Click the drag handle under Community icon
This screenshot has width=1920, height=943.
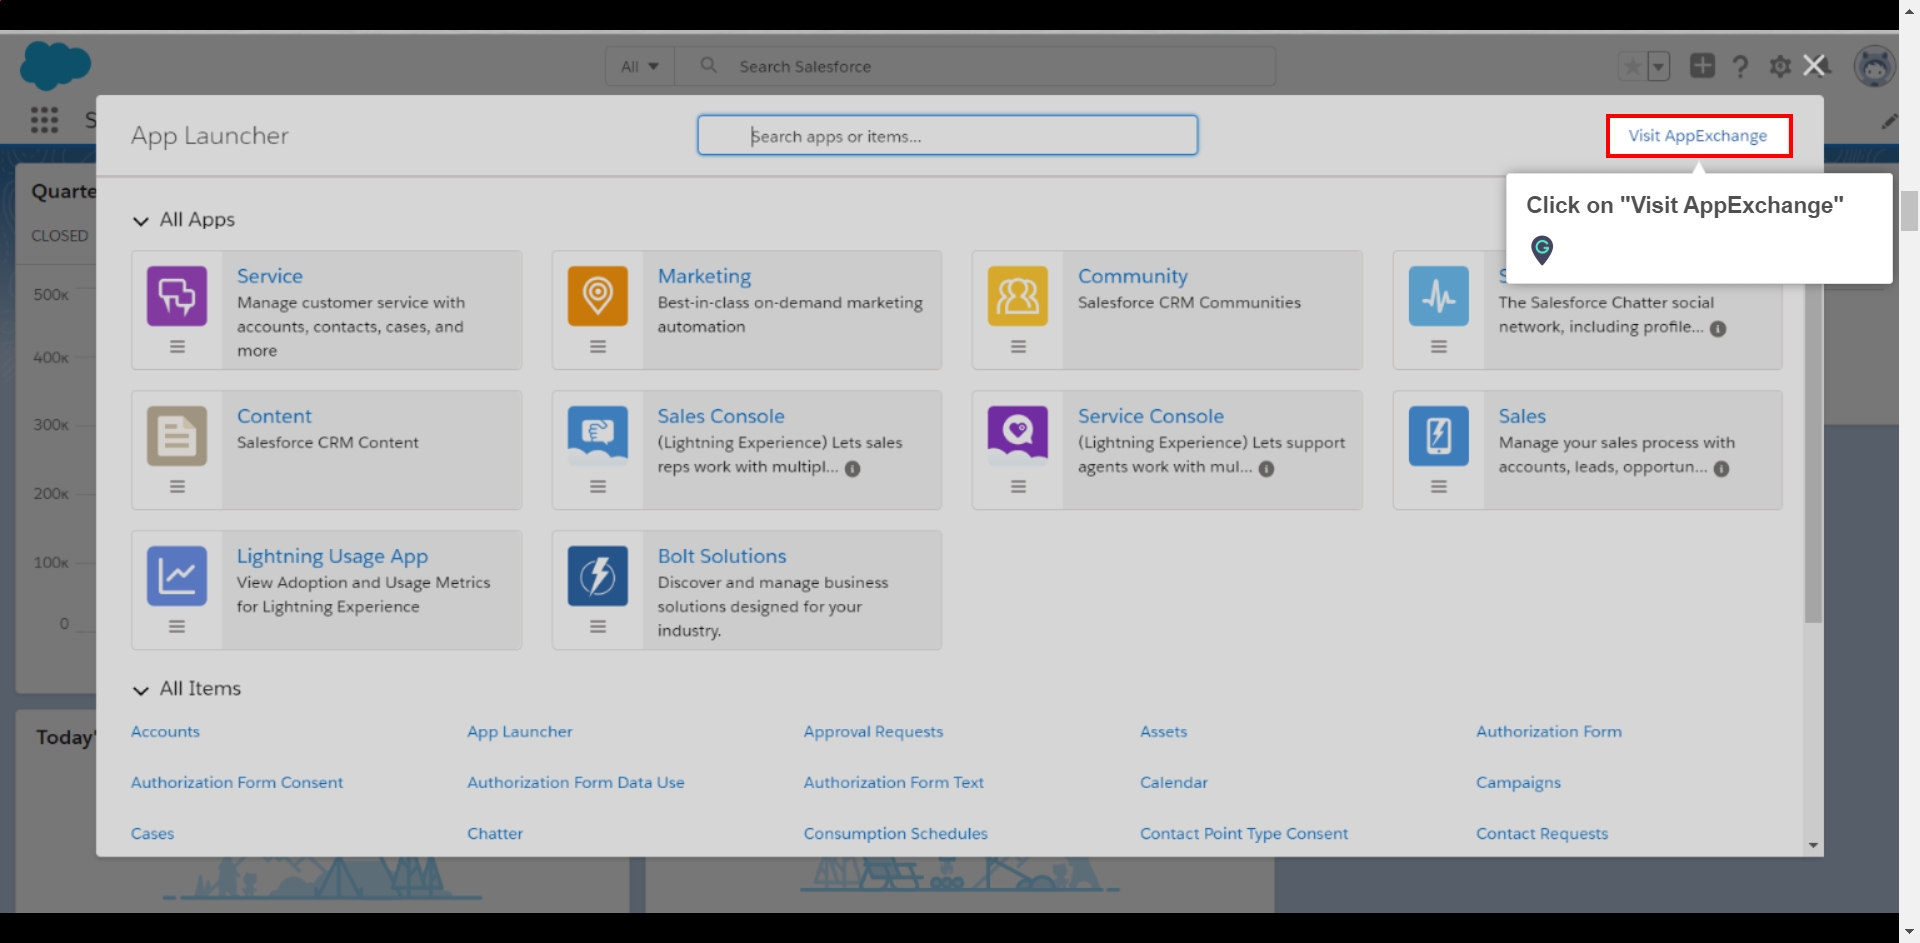click(x=1018, y=347)
